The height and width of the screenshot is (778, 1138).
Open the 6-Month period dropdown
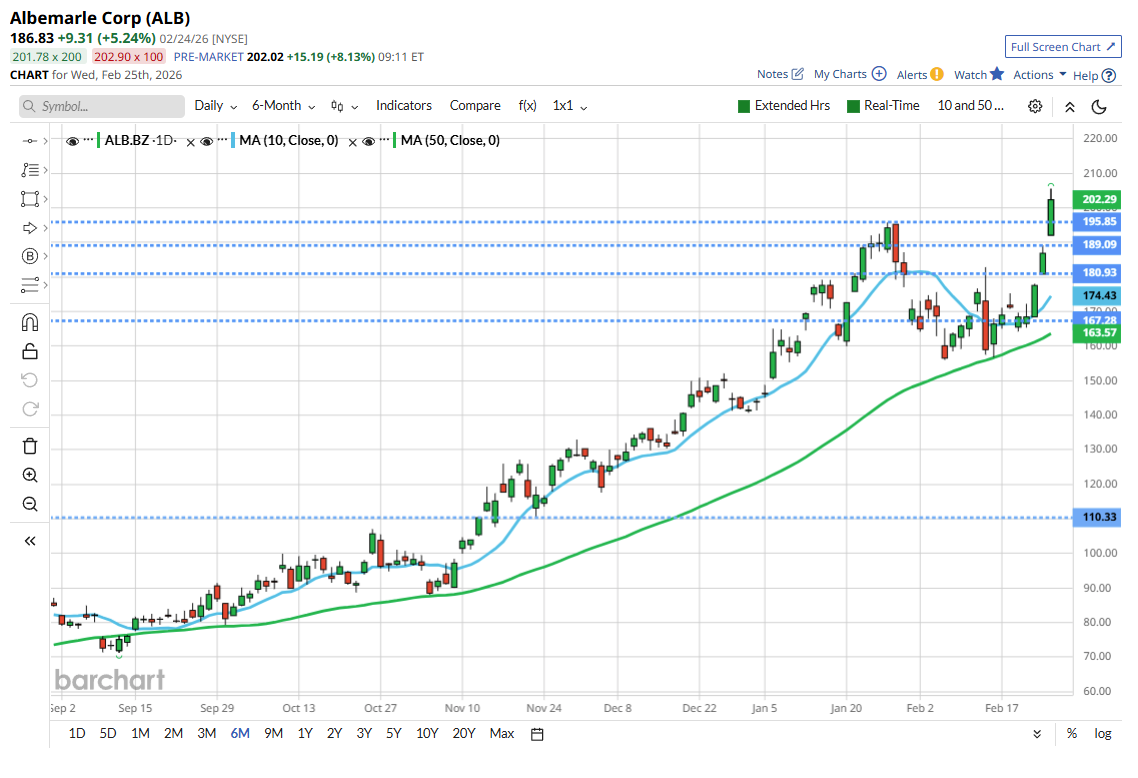(x=284, y=106)
